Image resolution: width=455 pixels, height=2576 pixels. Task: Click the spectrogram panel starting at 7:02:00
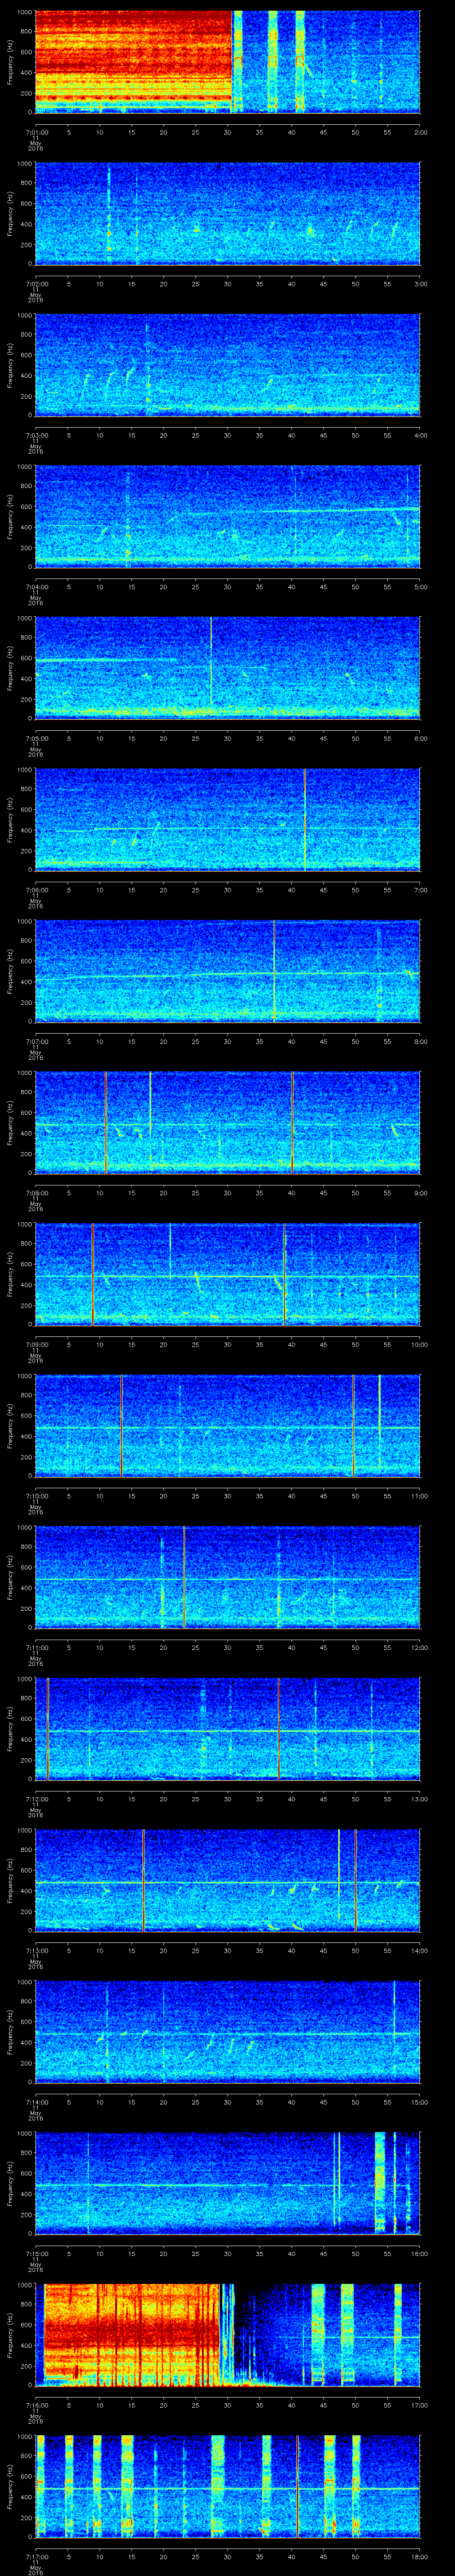coord(227,214)
